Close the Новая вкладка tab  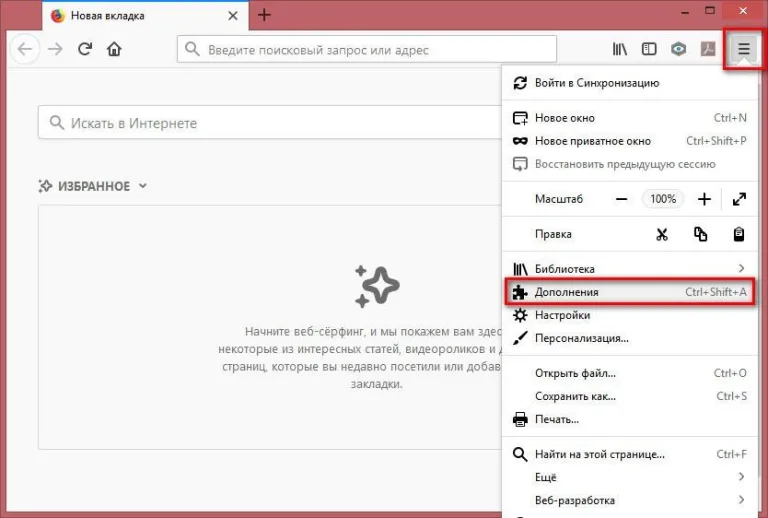pyautogui.click(x=233, y=16)
